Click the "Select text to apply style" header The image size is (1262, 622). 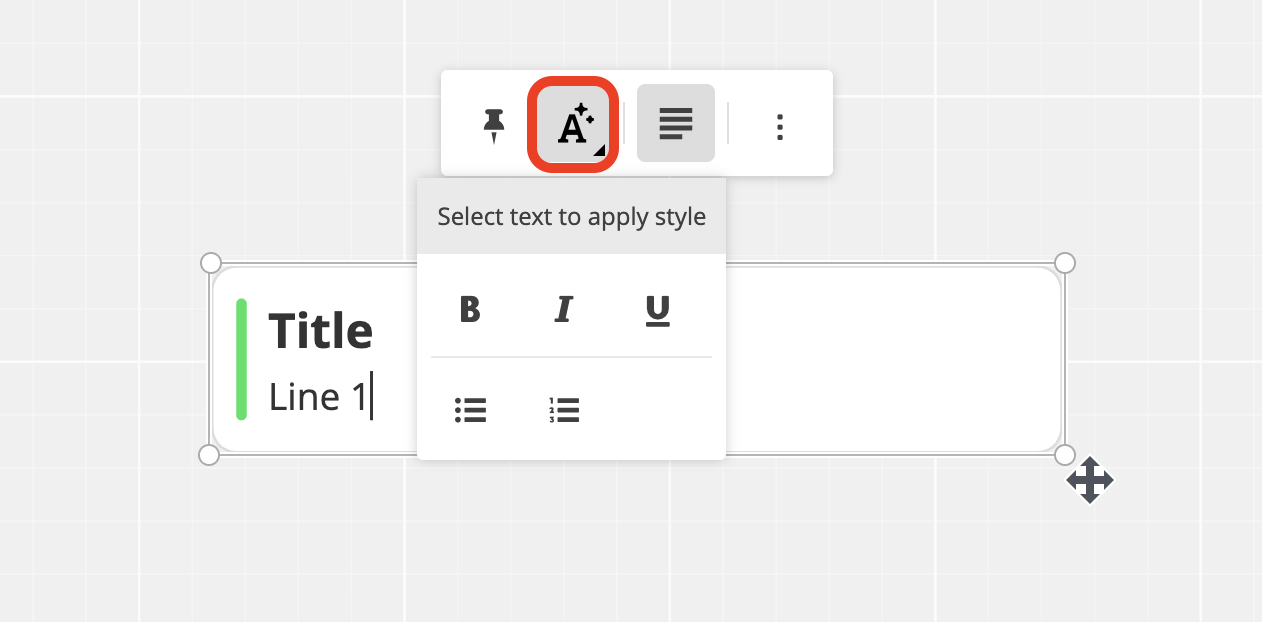[x=571, y=217]
